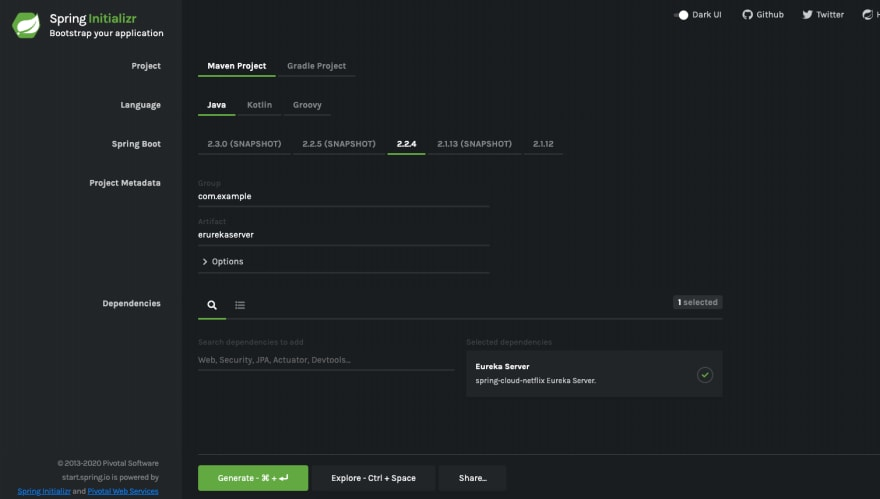This screenshot has height=499, width=880.
Task: Click the Spring Initializr leaf logo
Action: (26, 25)
